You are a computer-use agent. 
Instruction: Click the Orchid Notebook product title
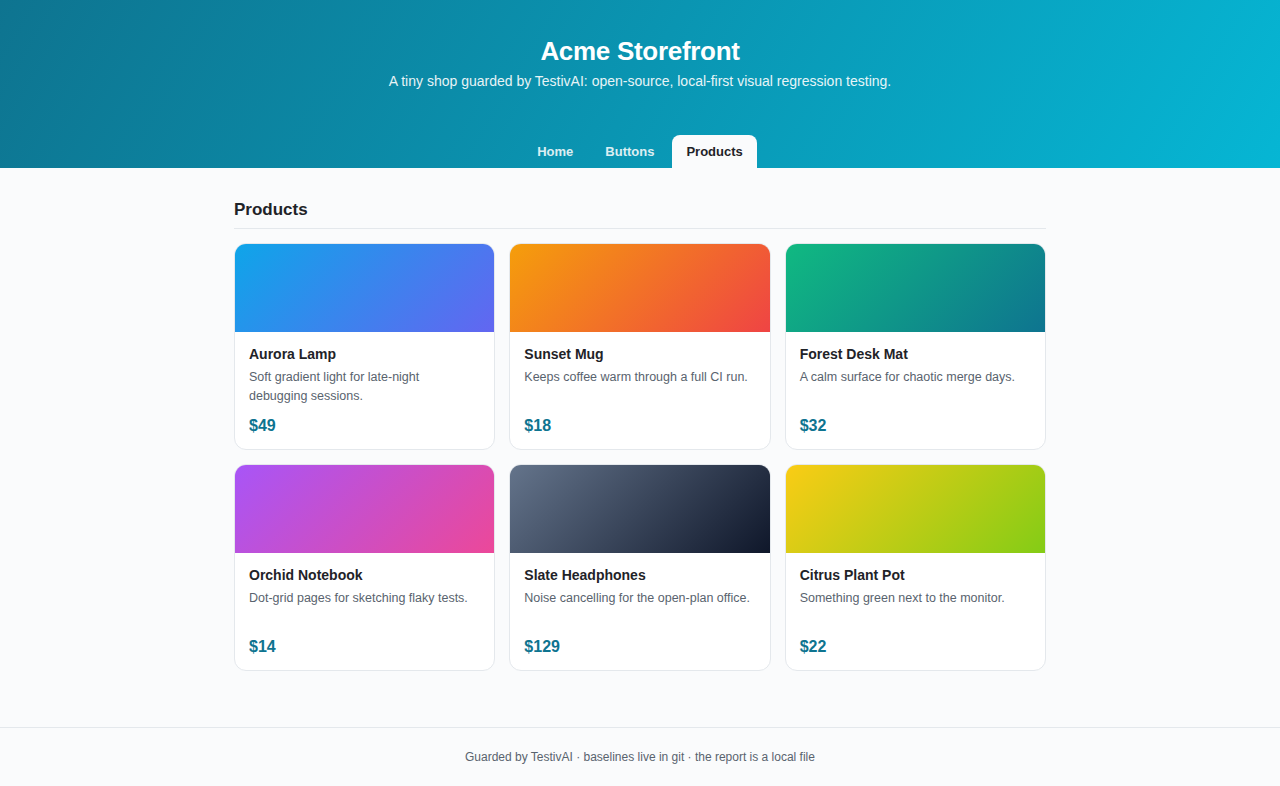pyautogui.click(x=306, y=575)
